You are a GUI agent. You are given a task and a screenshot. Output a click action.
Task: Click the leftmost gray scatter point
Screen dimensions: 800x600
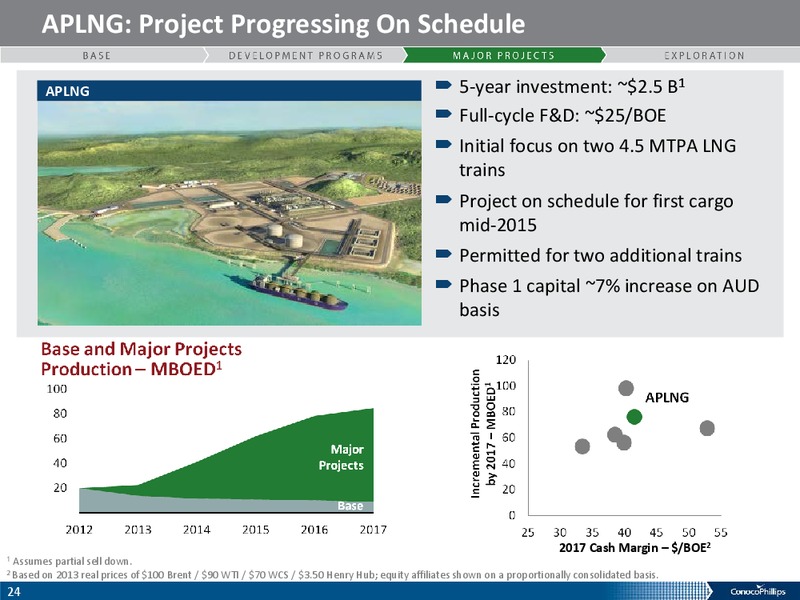point(582,446)
